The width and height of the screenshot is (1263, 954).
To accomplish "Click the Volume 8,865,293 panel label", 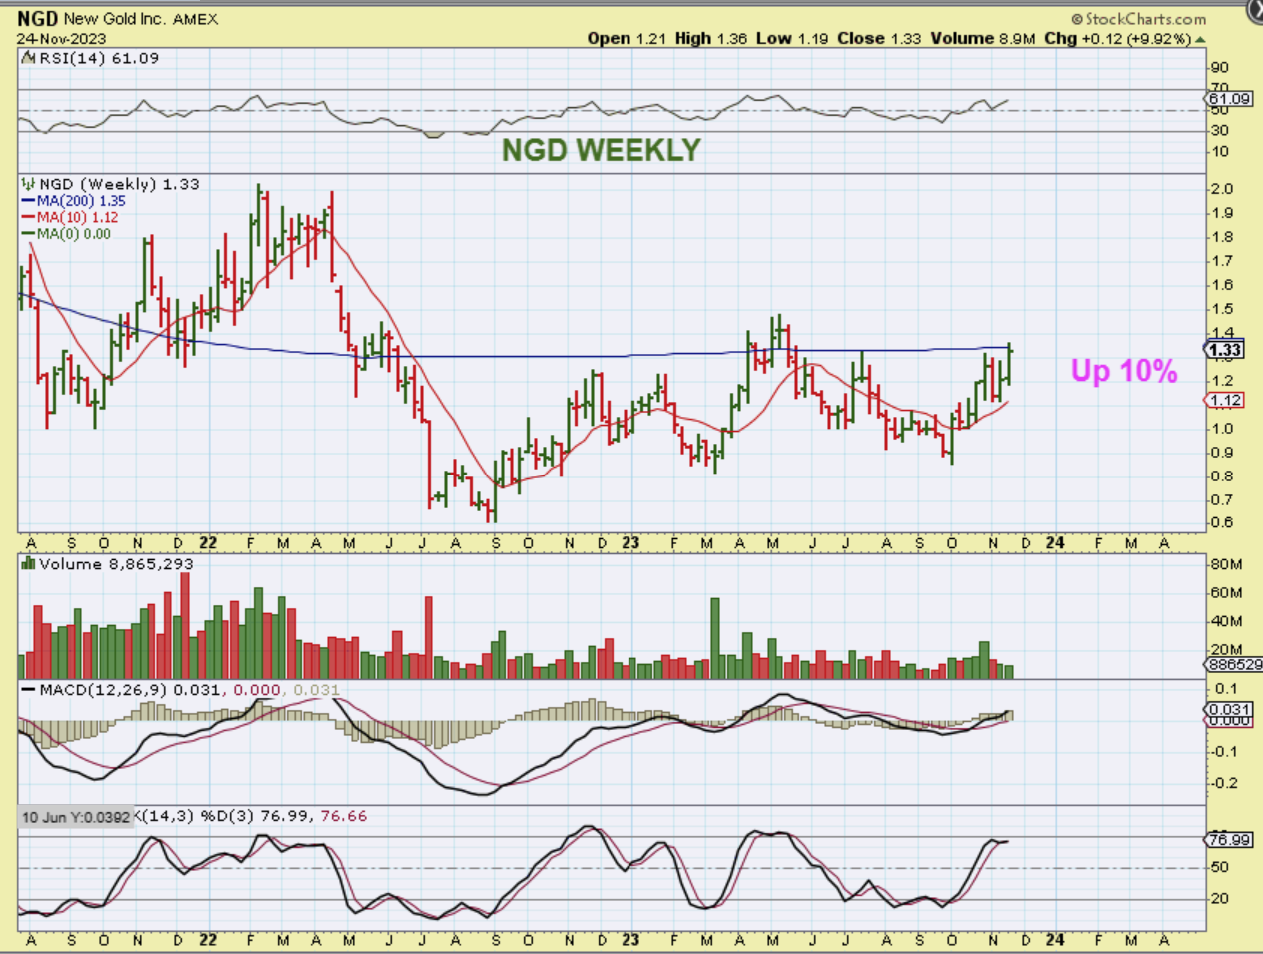I will [115, 564].
